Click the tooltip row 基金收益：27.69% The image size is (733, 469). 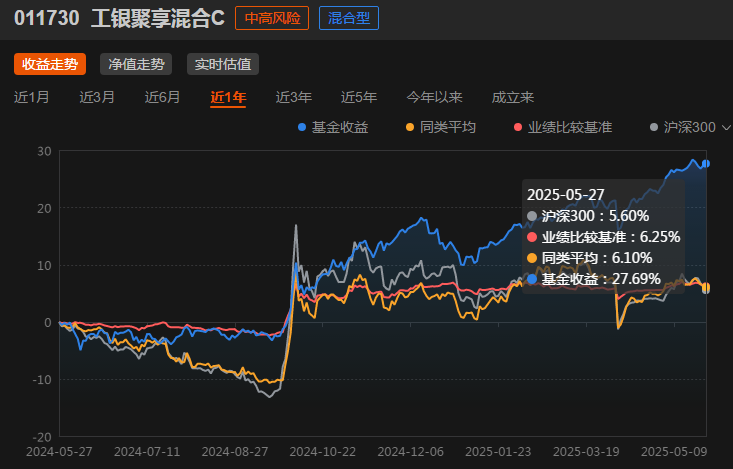tap(594, 279)
